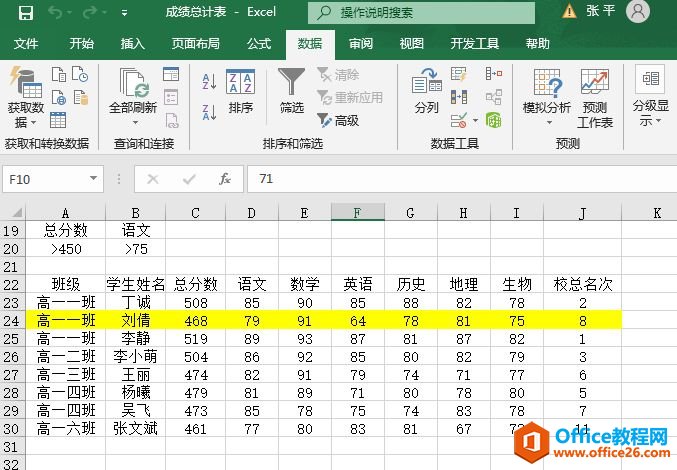Click the Manage Data Model icon
677x470 pixels.
[x=494, y=120]
